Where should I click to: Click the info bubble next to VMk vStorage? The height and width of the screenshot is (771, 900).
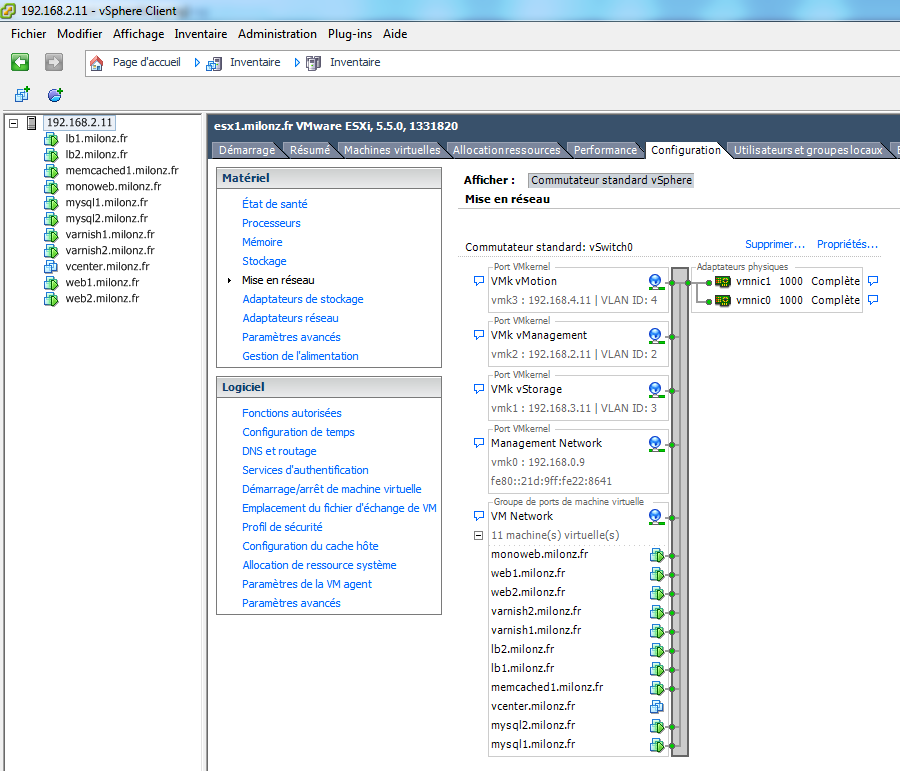click(479, 389)
